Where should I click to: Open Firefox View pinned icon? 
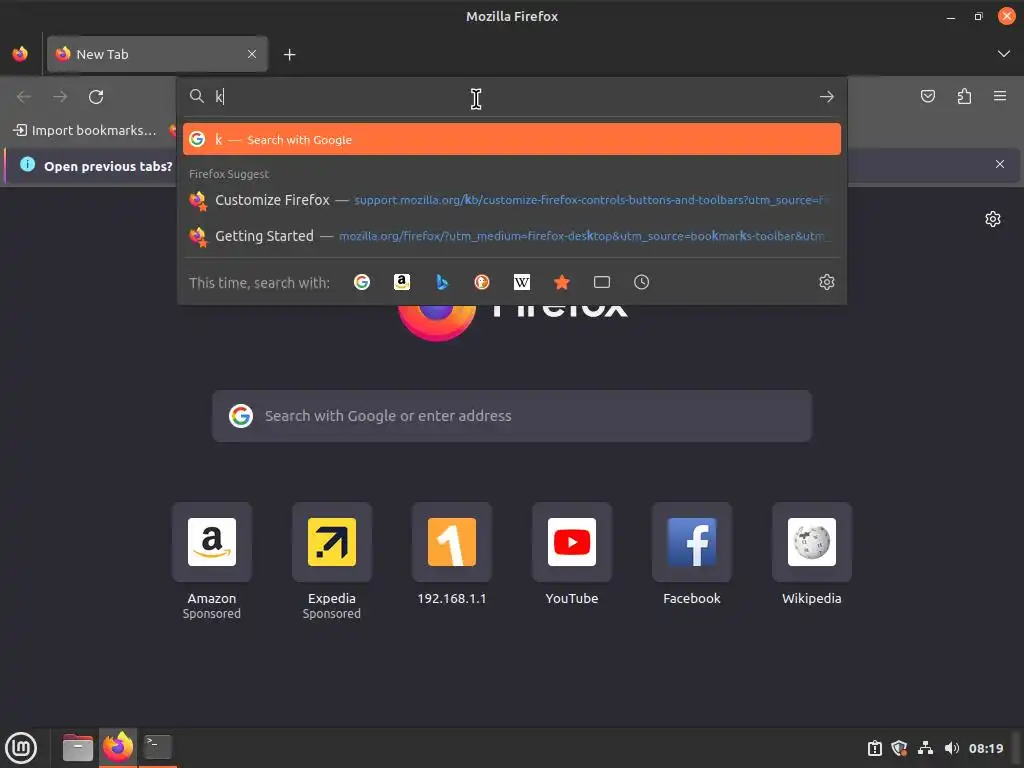(x=20, y=54)
